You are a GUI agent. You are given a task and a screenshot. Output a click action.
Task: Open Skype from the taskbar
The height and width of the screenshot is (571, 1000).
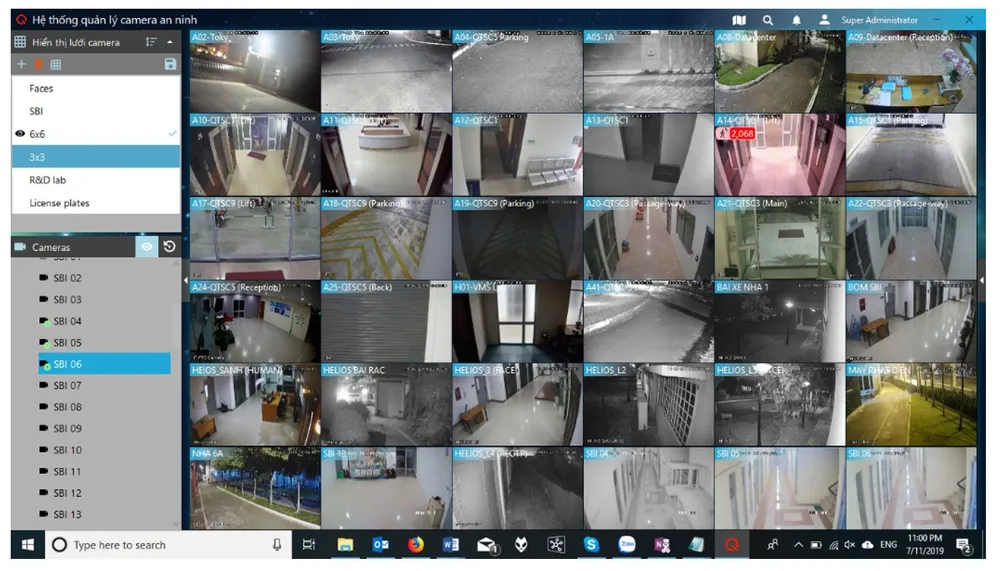(x=591, y=545)
